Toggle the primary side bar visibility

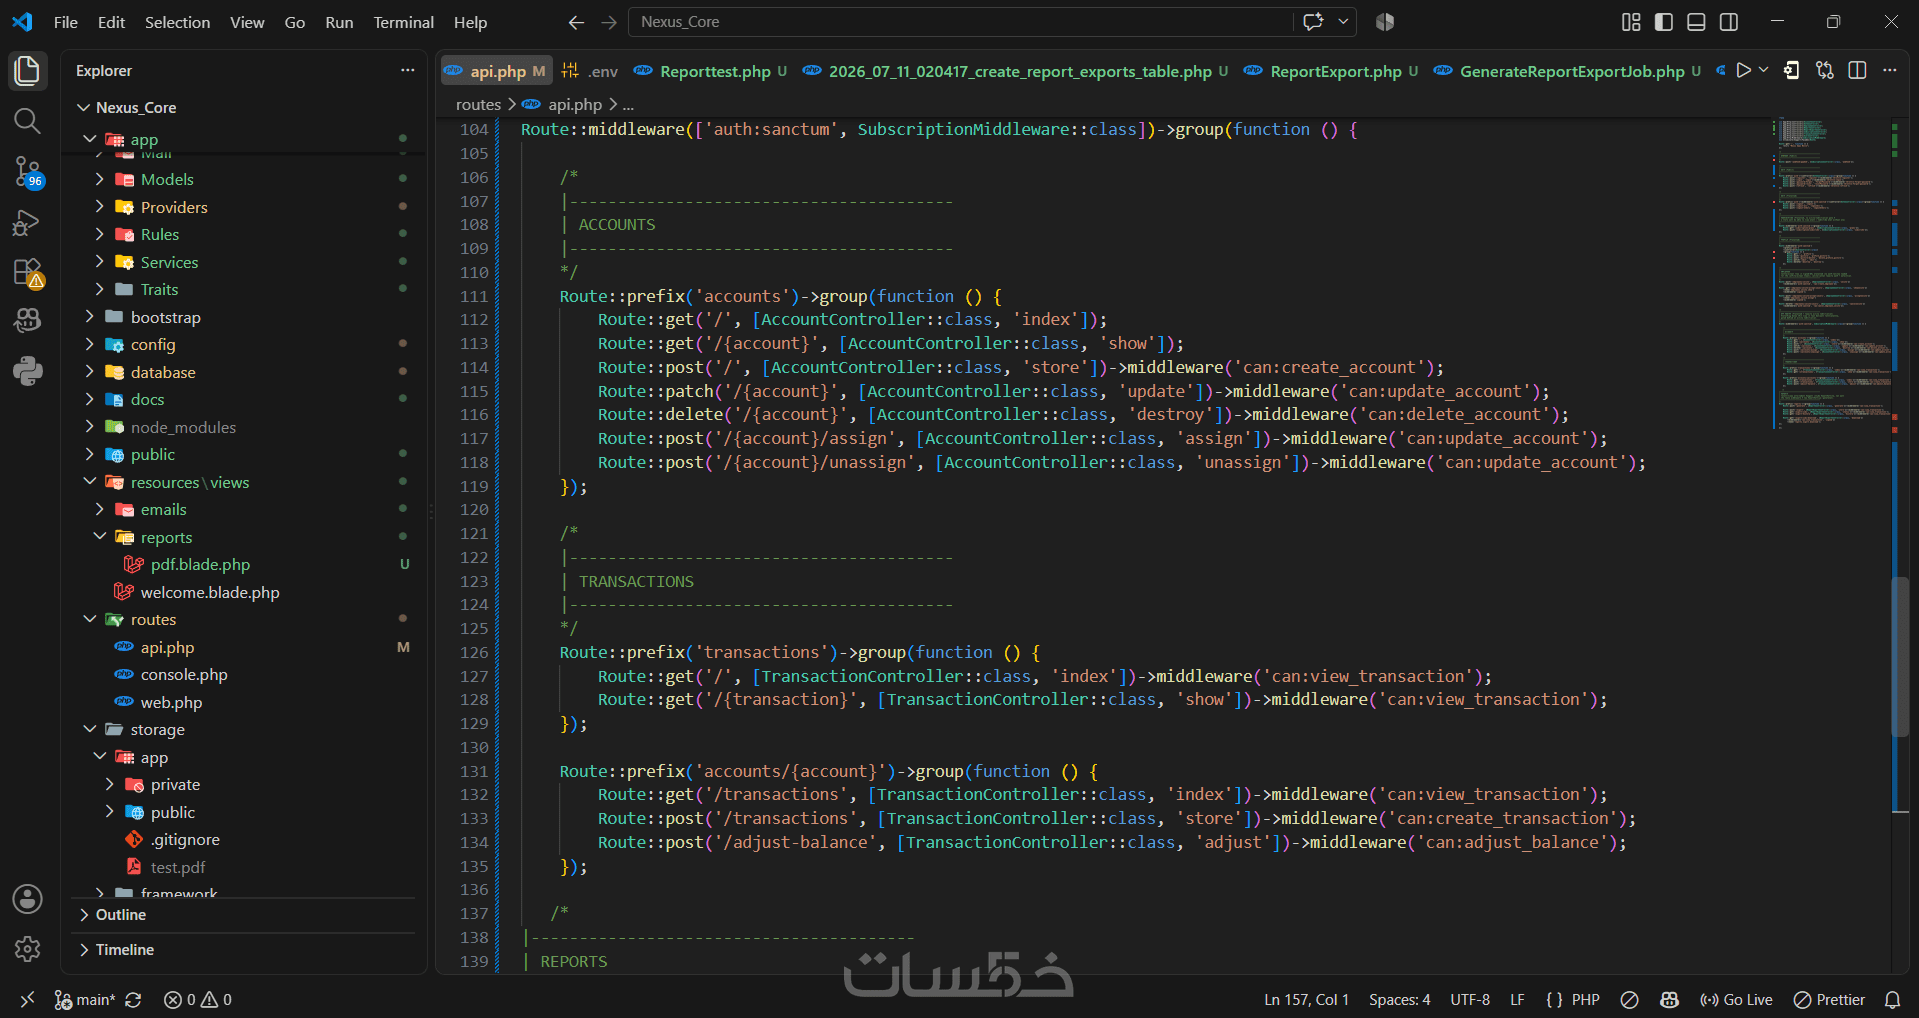click(1664, 22)
